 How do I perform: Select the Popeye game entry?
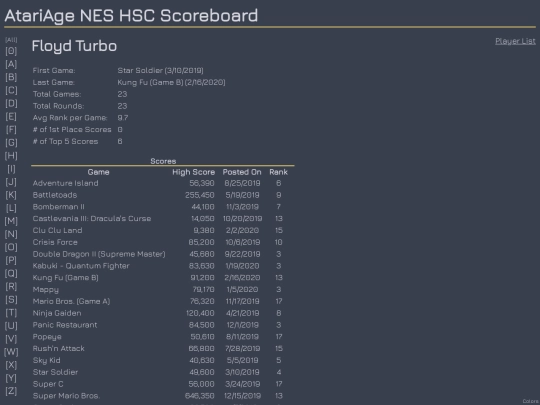click(47, 337)
